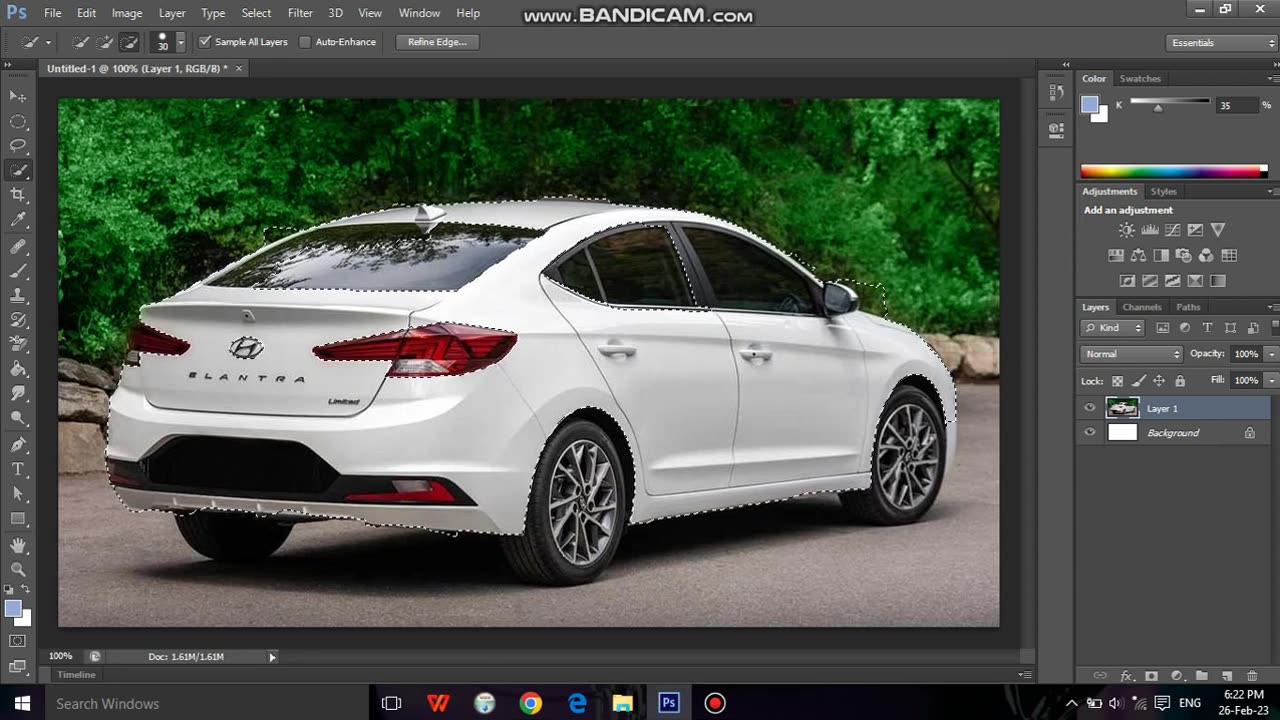Image resolution: width=1280 pixels, height=720 pixels.
Task: Click New Selection mode icon in options bar
Action: [x=81, y=42]
